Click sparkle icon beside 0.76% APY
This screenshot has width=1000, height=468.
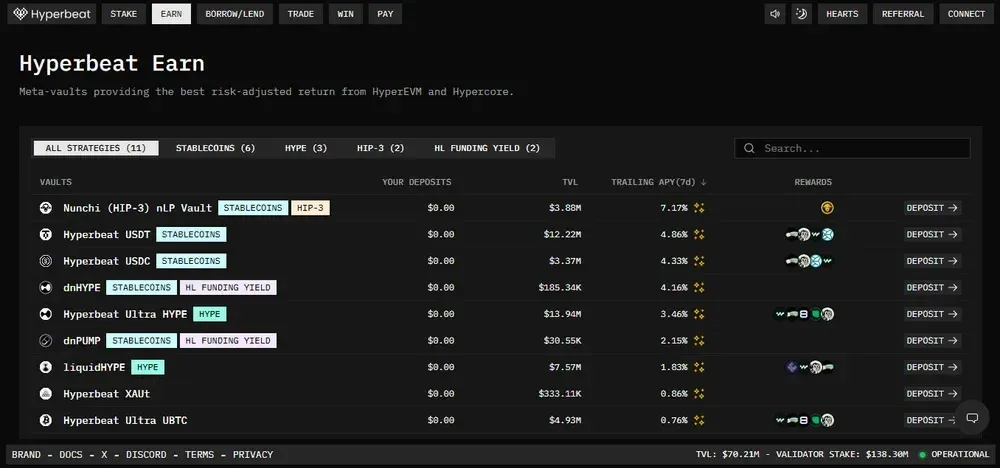[699, 420]
